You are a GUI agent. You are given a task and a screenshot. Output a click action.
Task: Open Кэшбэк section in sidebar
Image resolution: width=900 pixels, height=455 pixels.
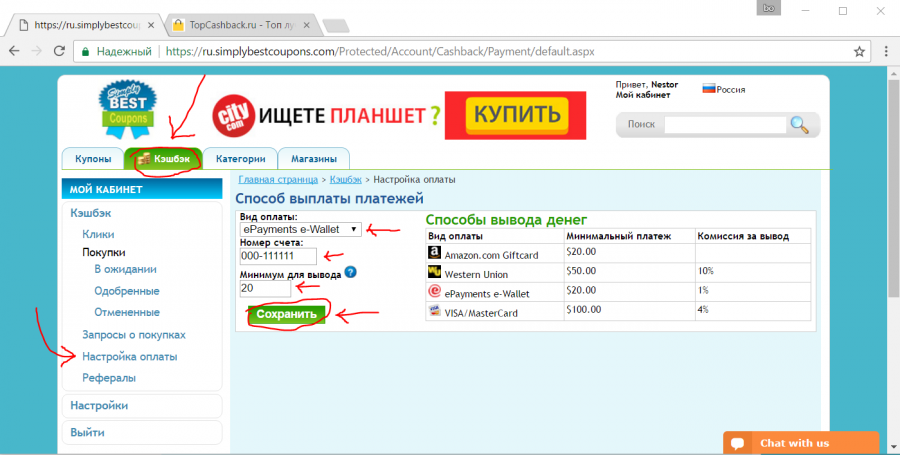click(x=91, y=213)
